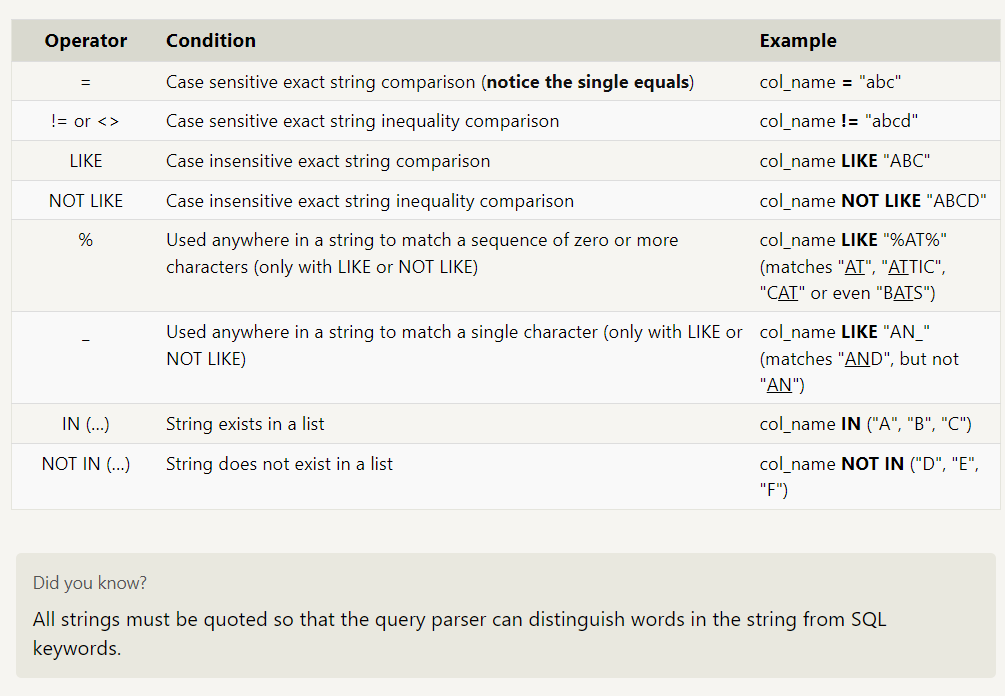
Task: Click the 'String exists in a list' description
Action: tap(245, 424)
